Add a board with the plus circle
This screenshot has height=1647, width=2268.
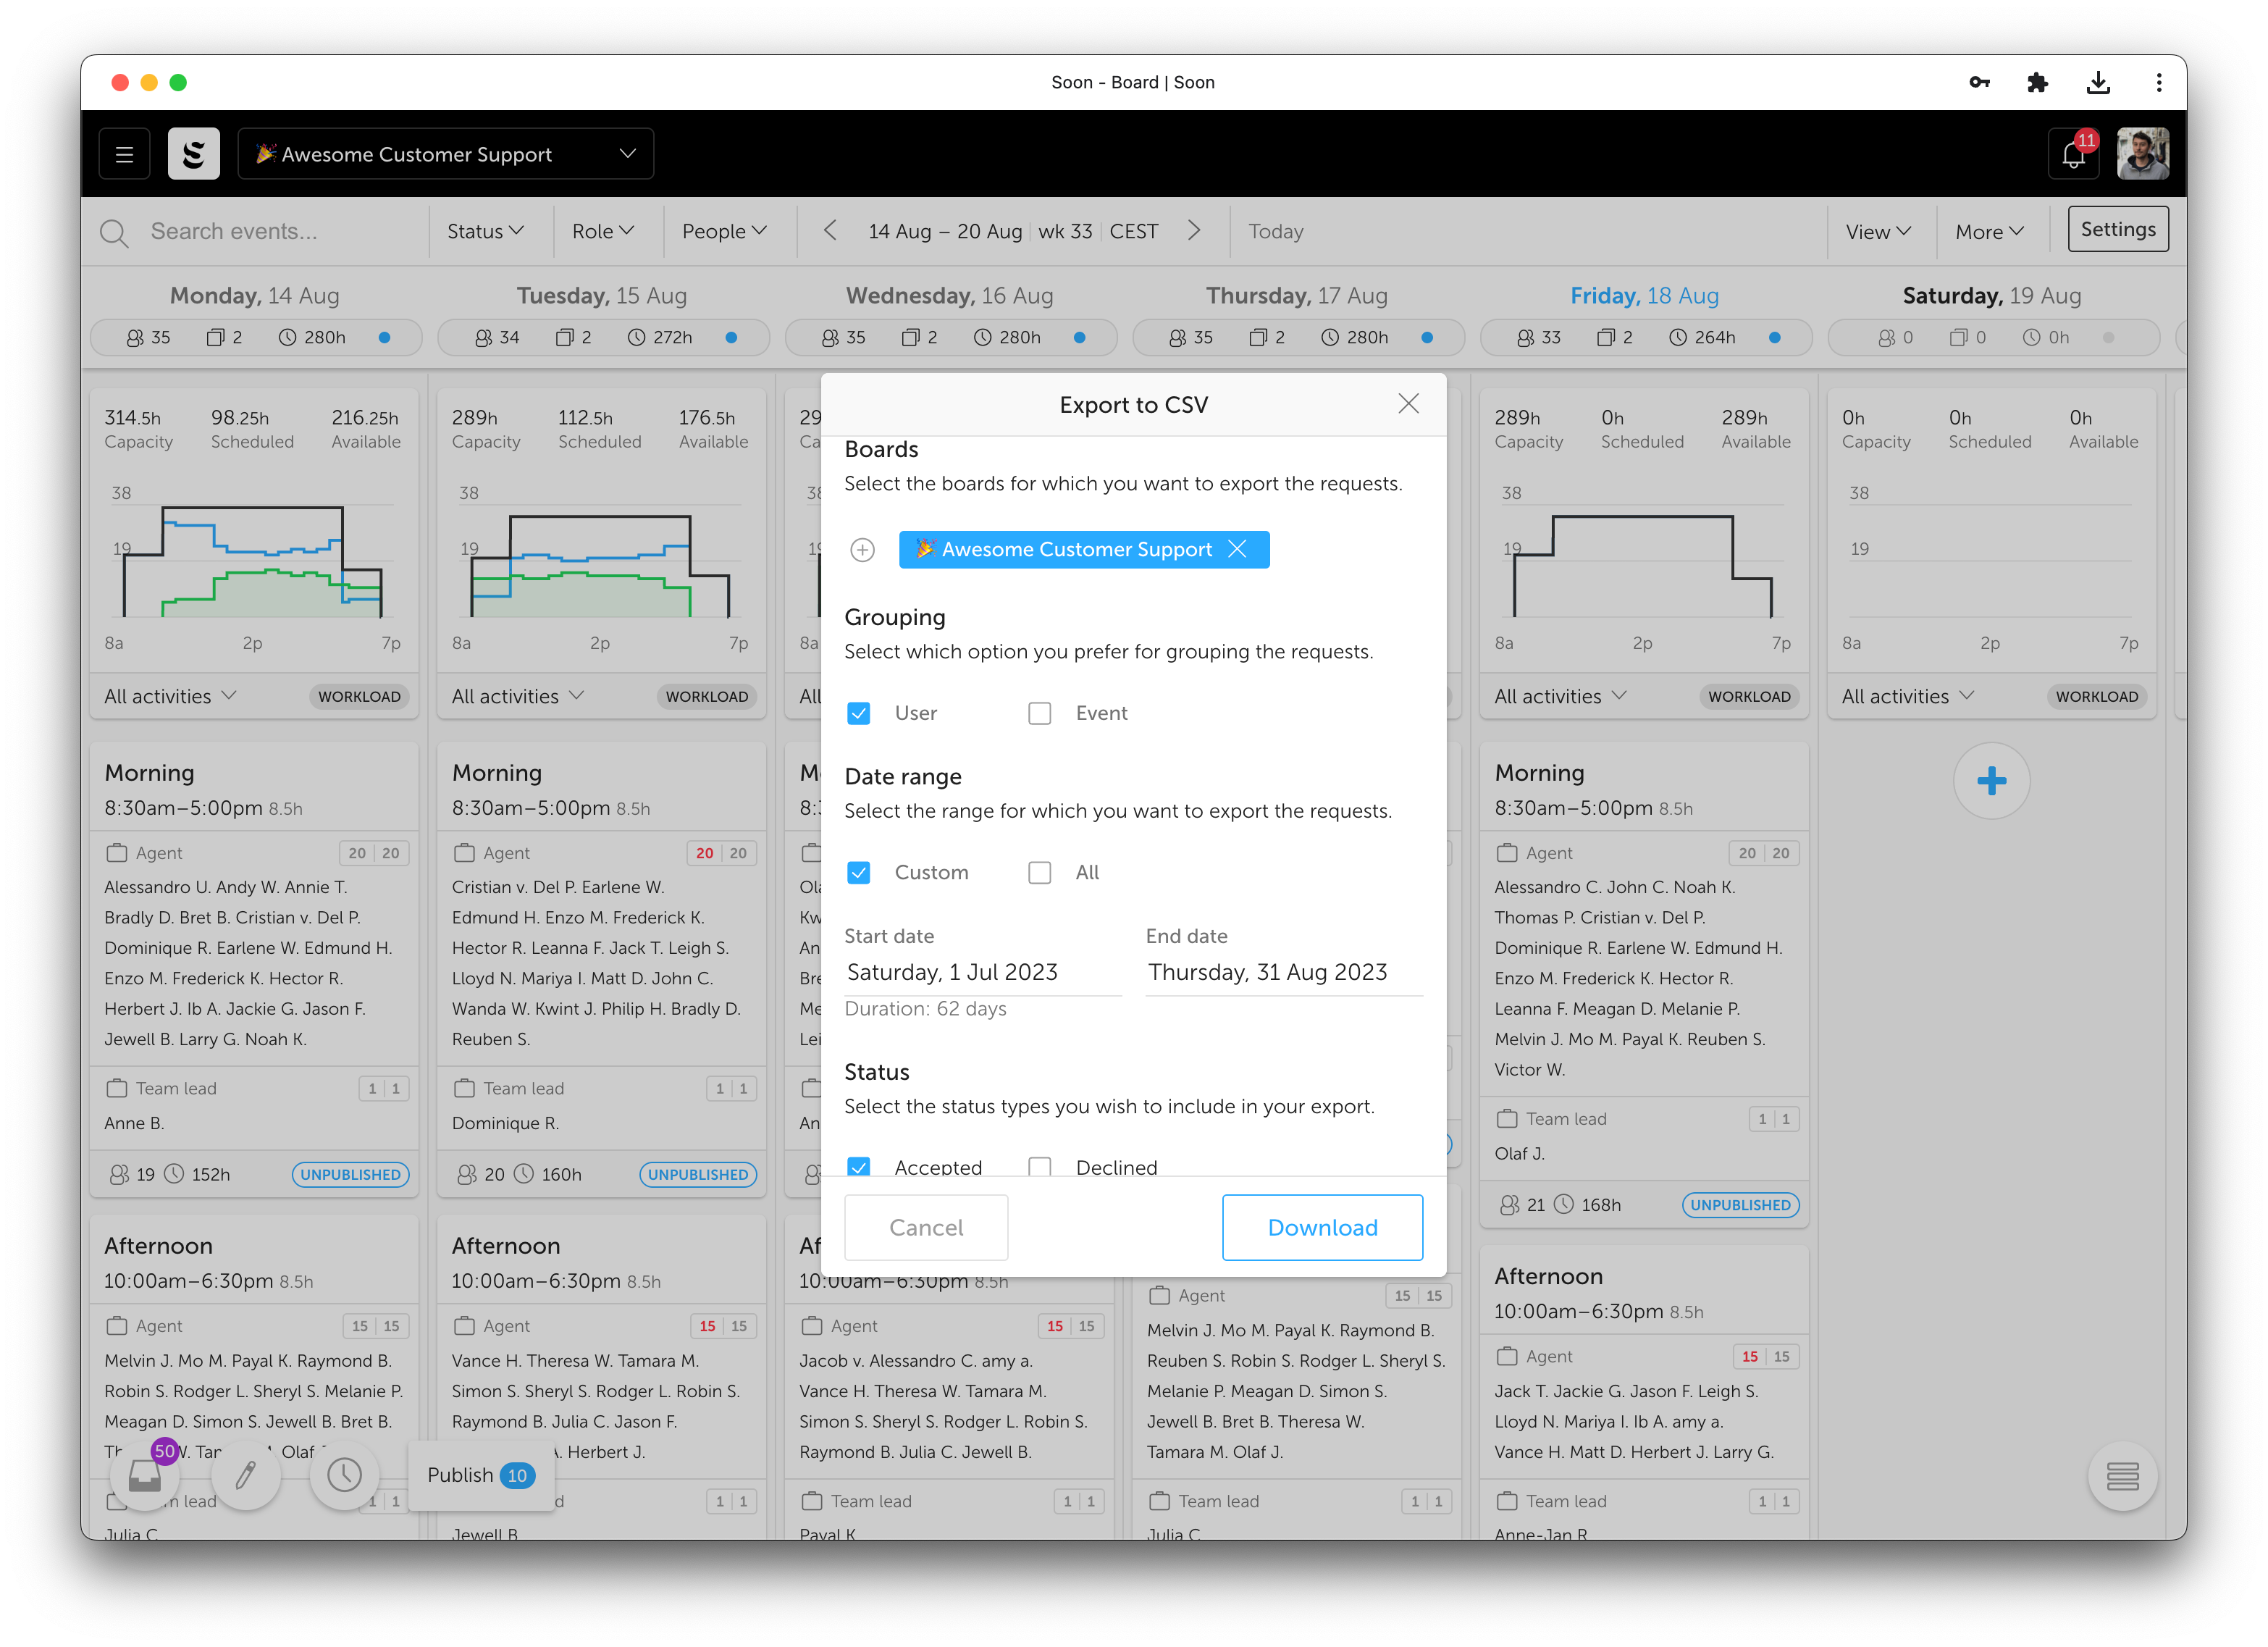[862, 550]
